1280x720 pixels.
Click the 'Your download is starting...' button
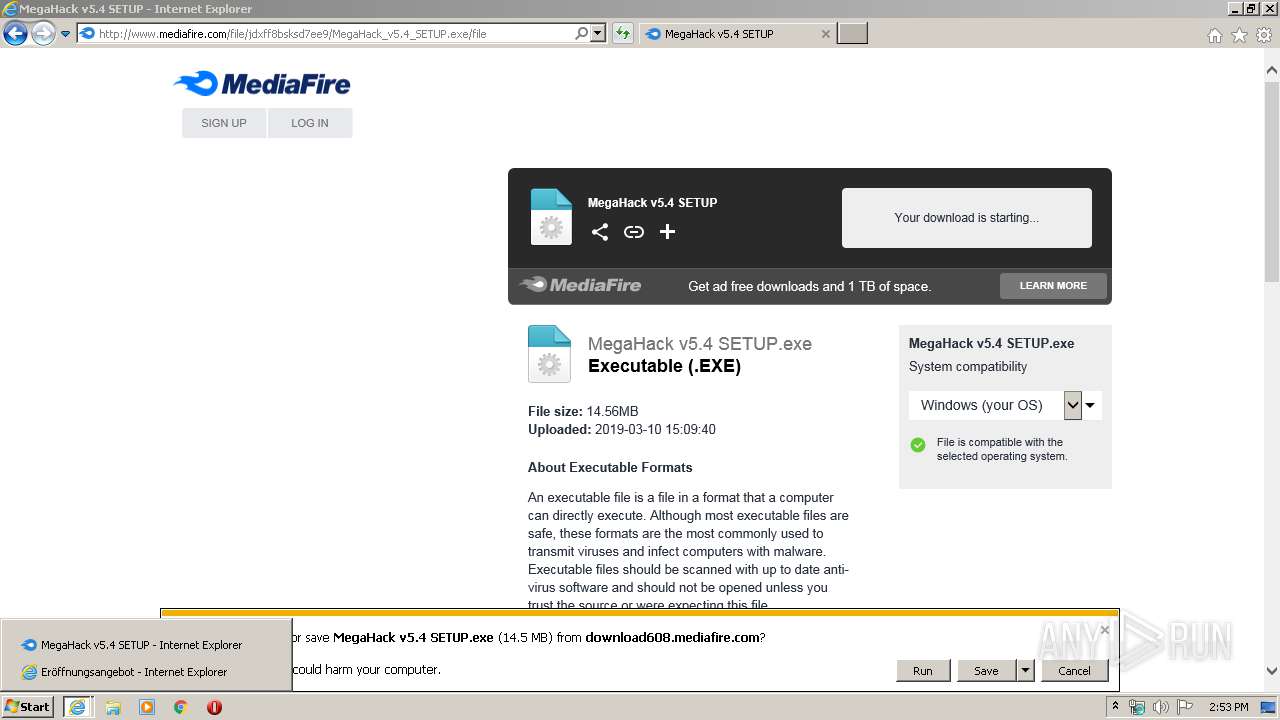click(967, 218)
